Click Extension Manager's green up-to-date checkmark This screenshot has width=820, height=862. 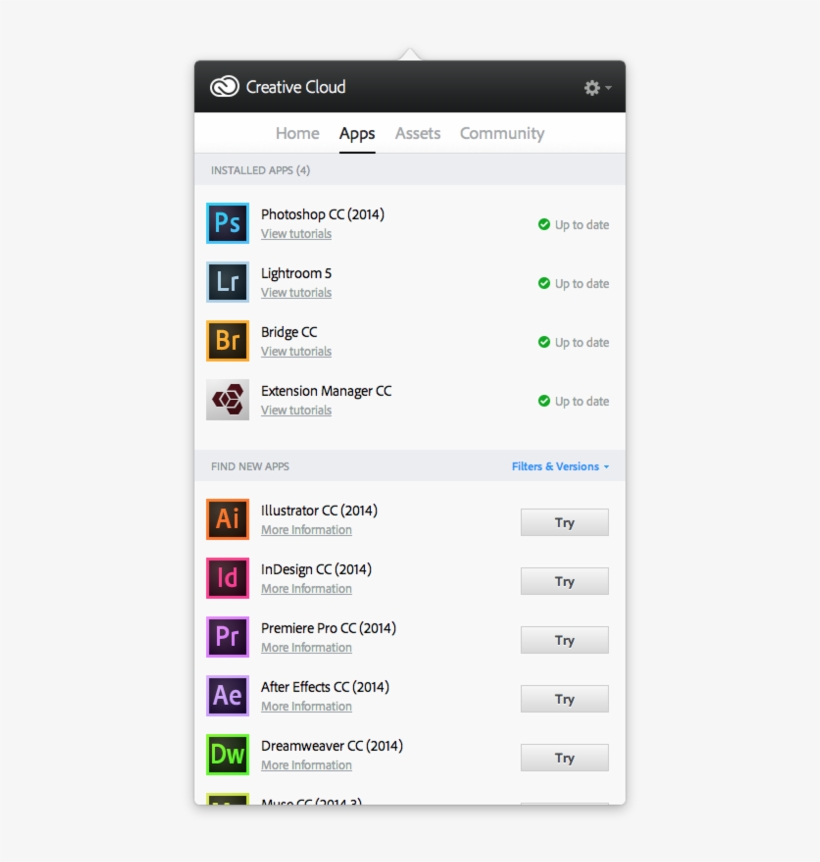click(x=544, y=401)
